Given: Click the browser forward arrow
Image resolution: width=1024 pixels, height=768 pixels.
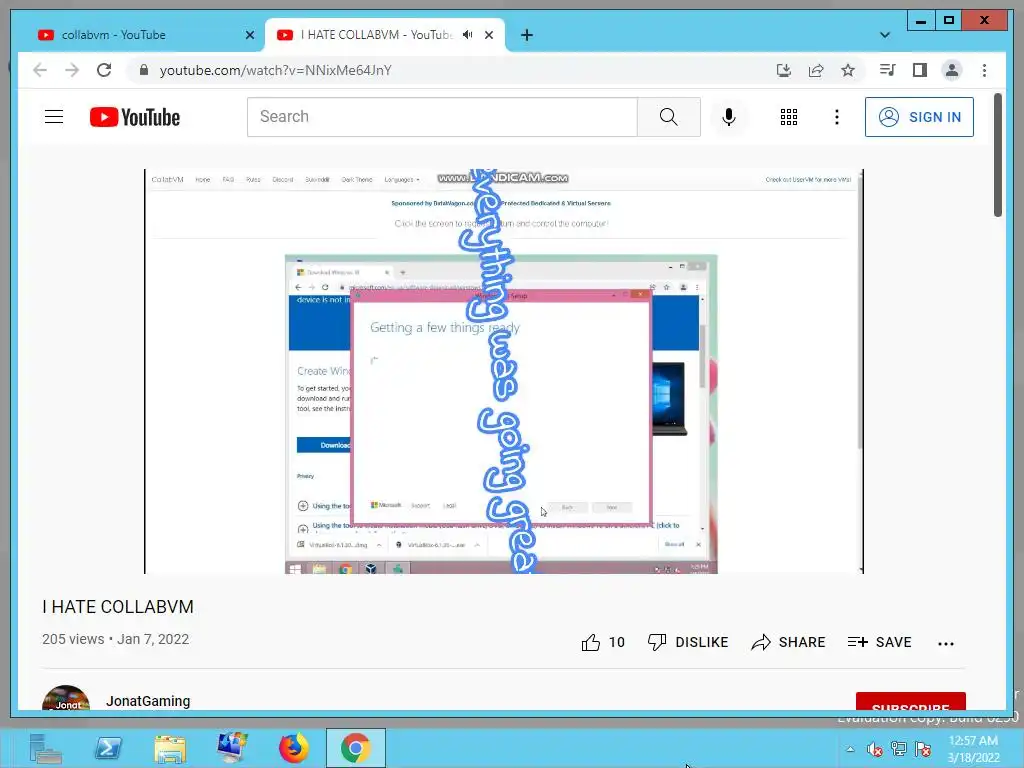Looking at the screenshot, I should [x=72, y=70].
